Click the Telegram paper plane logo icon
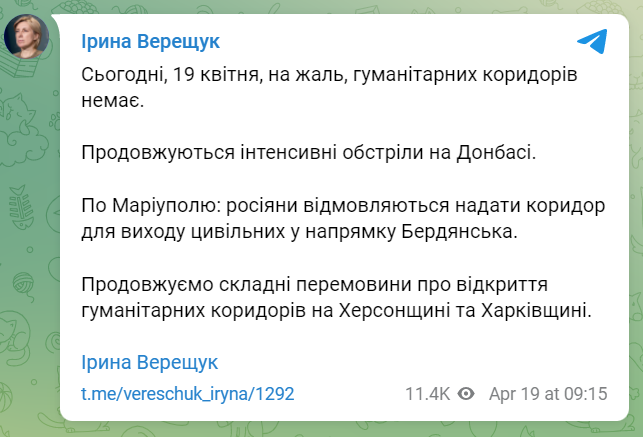 (x=592, y=41)
